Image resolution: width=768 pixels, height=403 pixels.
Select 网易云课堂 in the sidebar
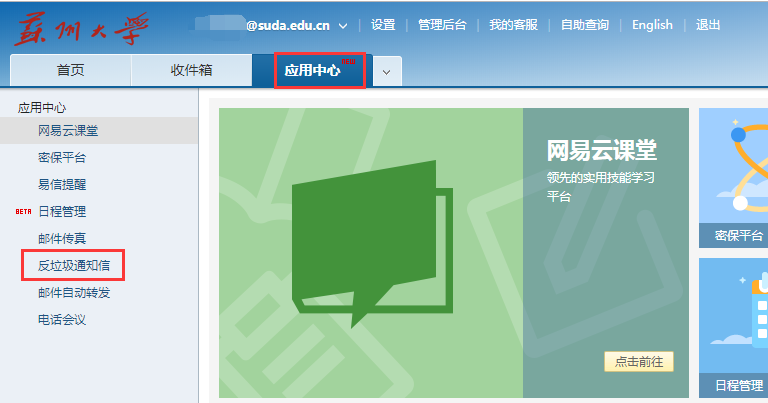(68, 131)
